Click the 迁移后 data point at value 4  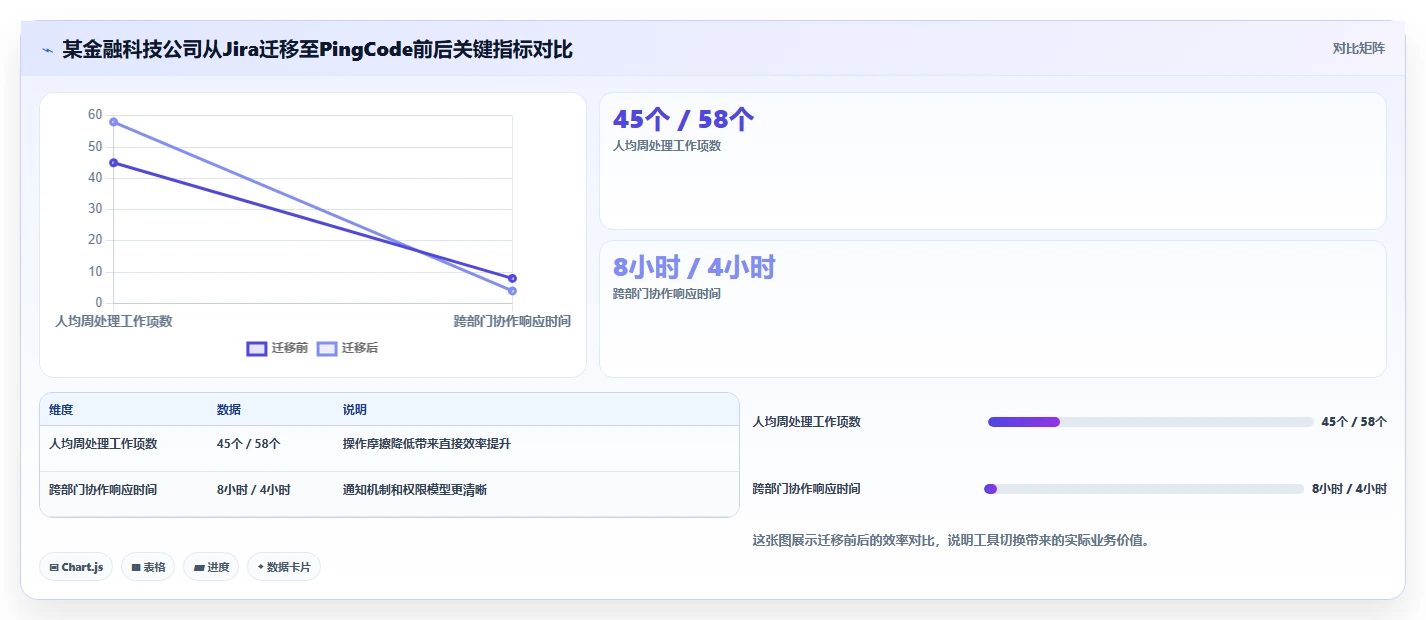512,291
